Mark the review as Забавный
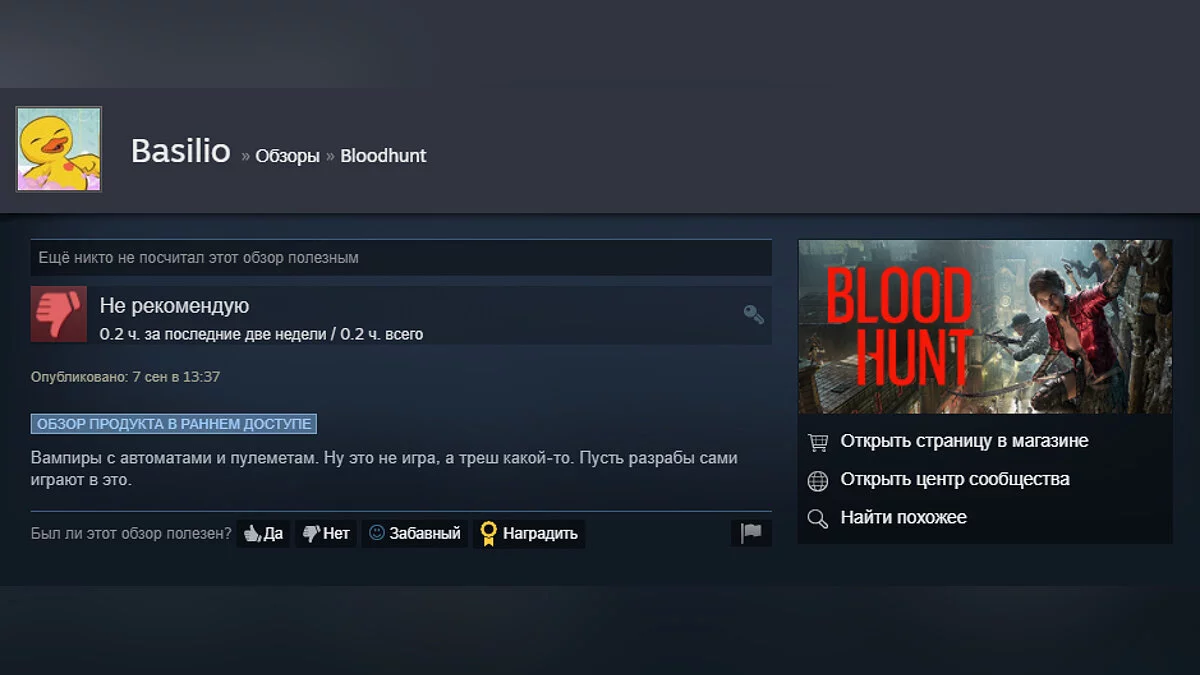 (x=415, y=533)
